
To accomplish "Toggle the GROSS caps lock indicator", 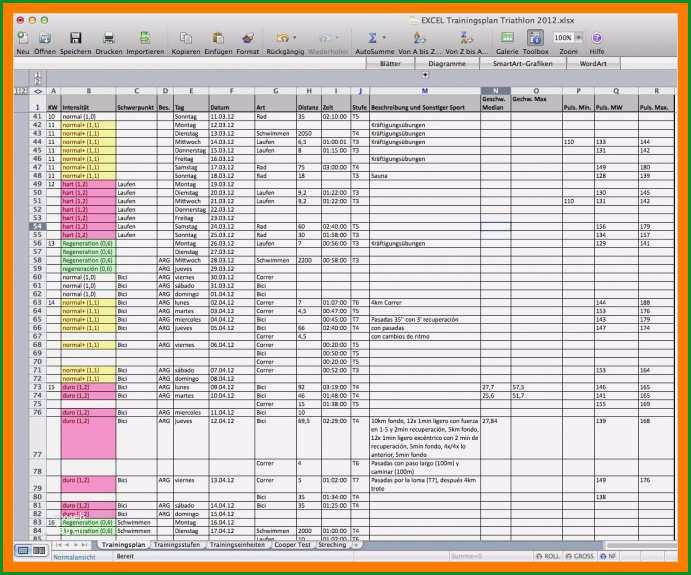I will [580, 556].
